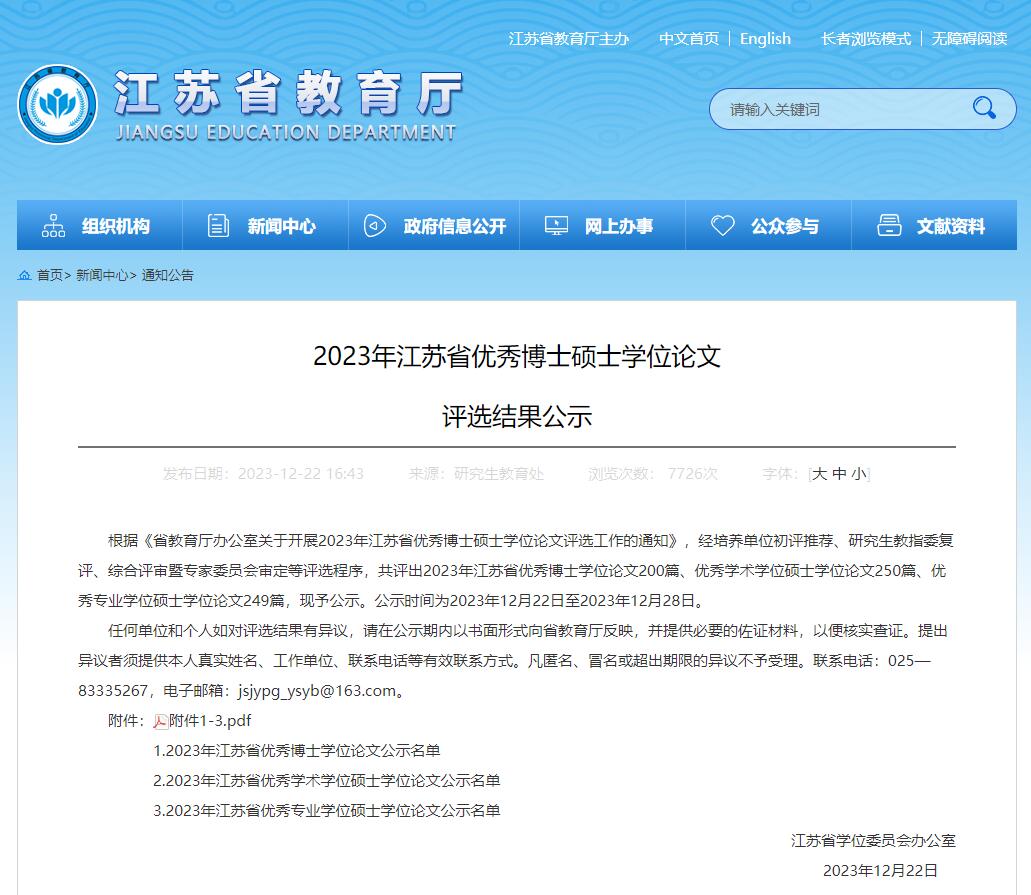Image resolution: width=1031 pixels, height=895 pixels.
Task: Open the 组织机构 navigation menu
Action: coord(115,226)
